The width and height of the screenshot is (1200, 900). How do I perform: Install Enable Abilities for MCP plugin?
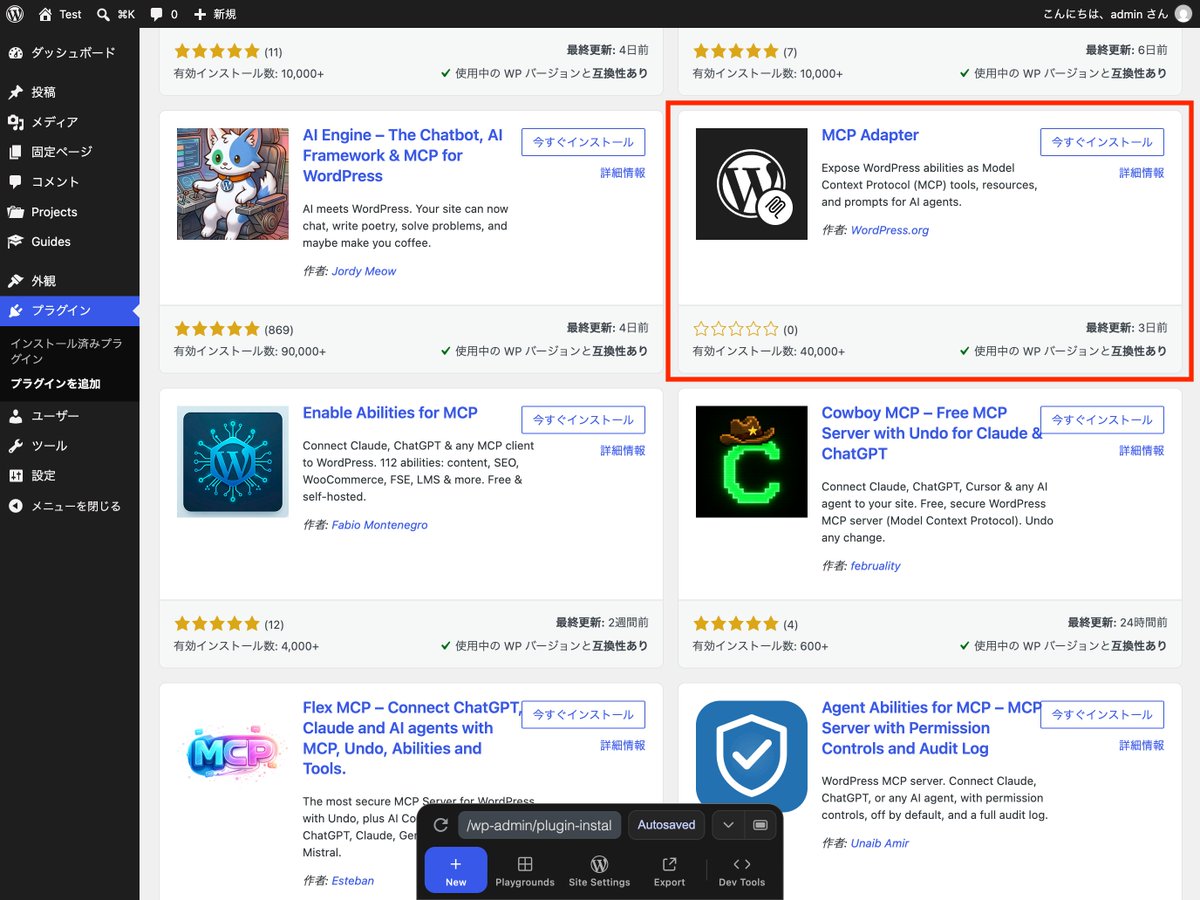pos(584,420)
